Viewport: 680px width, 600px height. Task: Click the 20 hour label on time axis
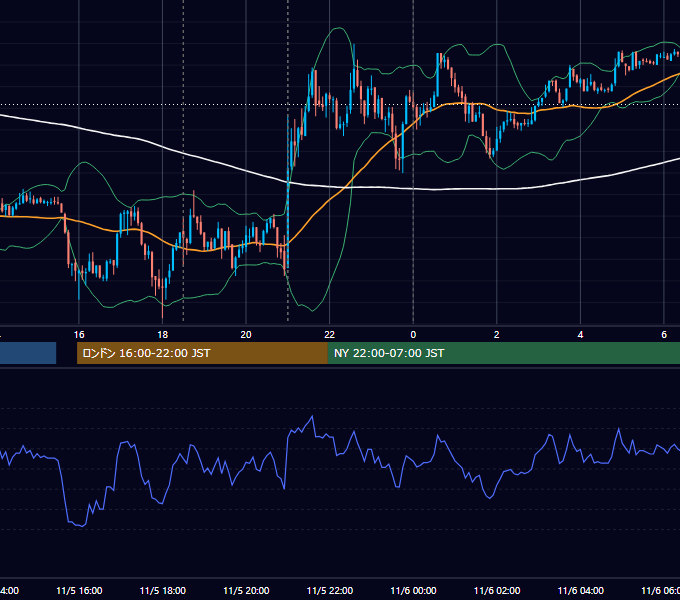[x=246, y=335]
